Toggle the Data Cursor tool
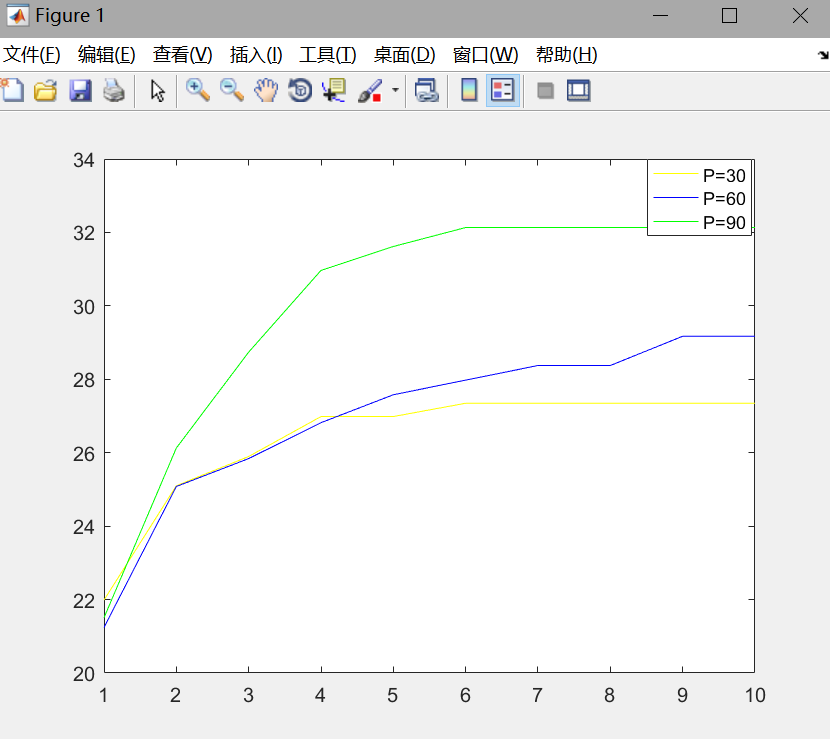830x739 pixels. coord(333,91)
